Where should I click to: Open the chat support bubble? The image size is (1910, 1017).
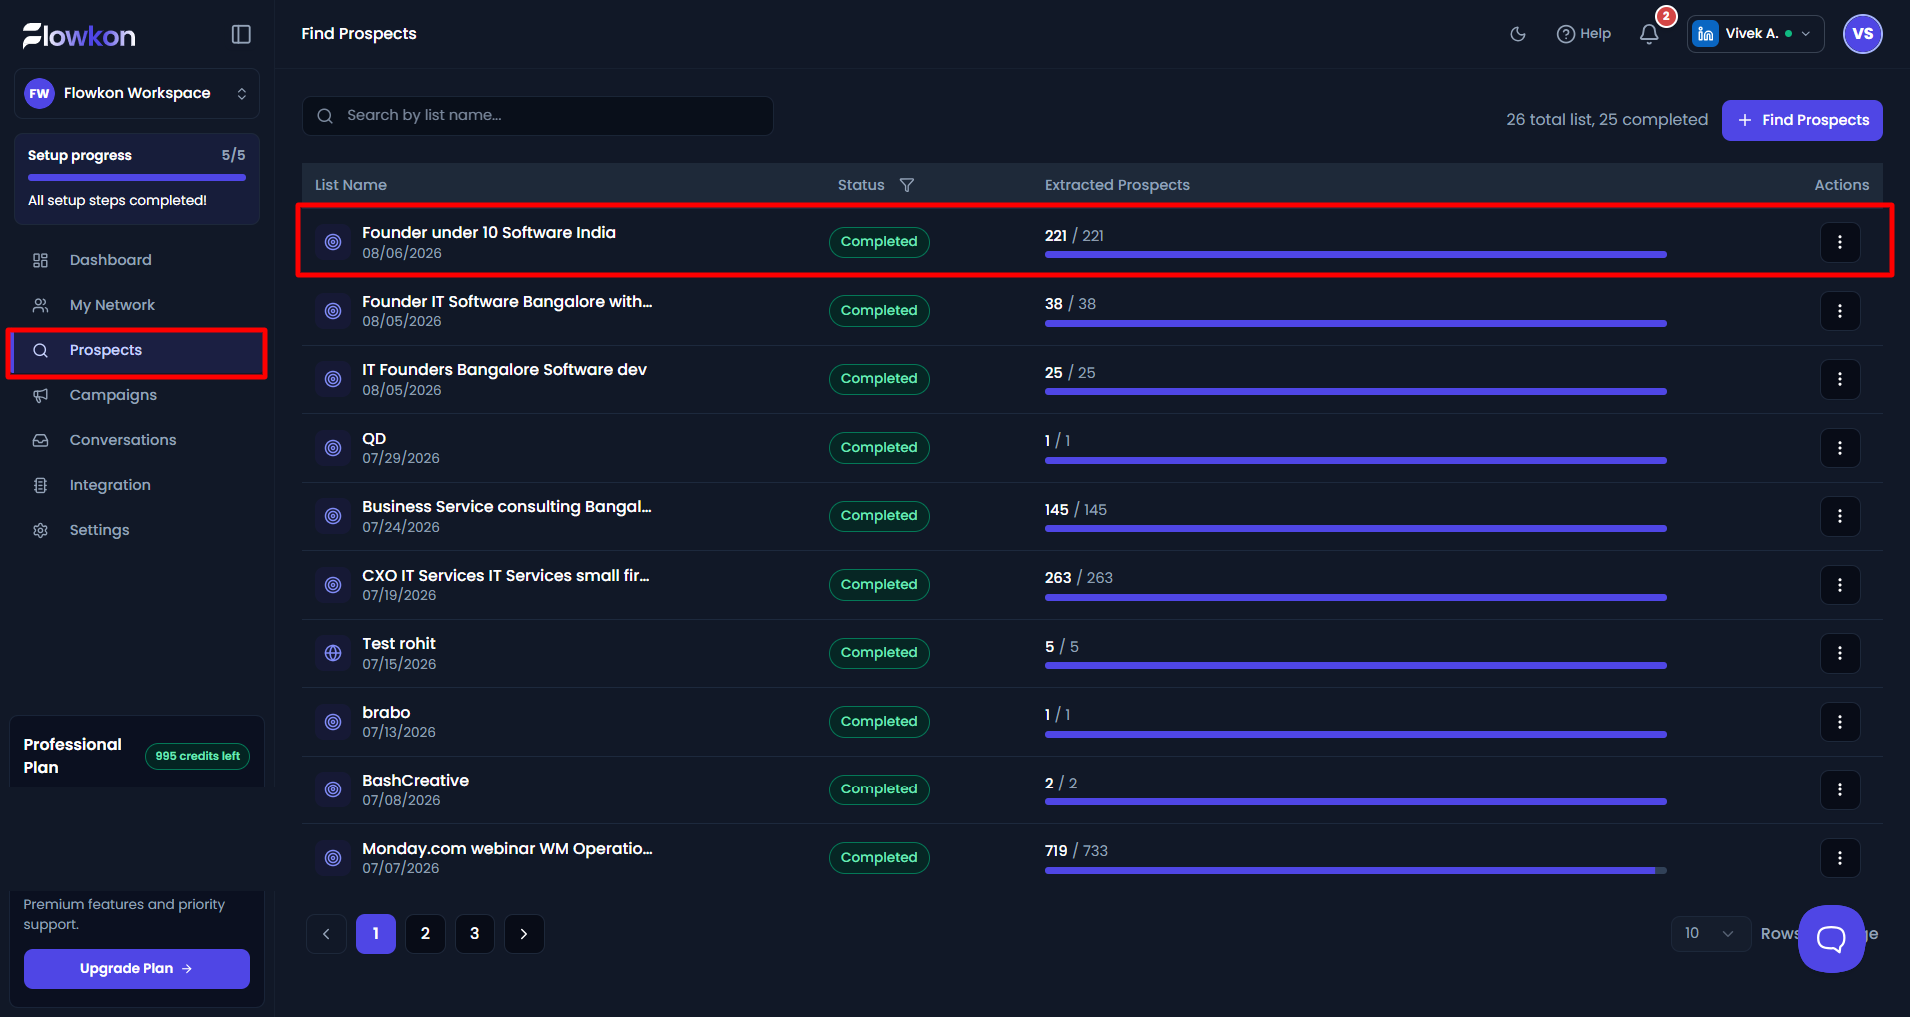[1831, 938]
